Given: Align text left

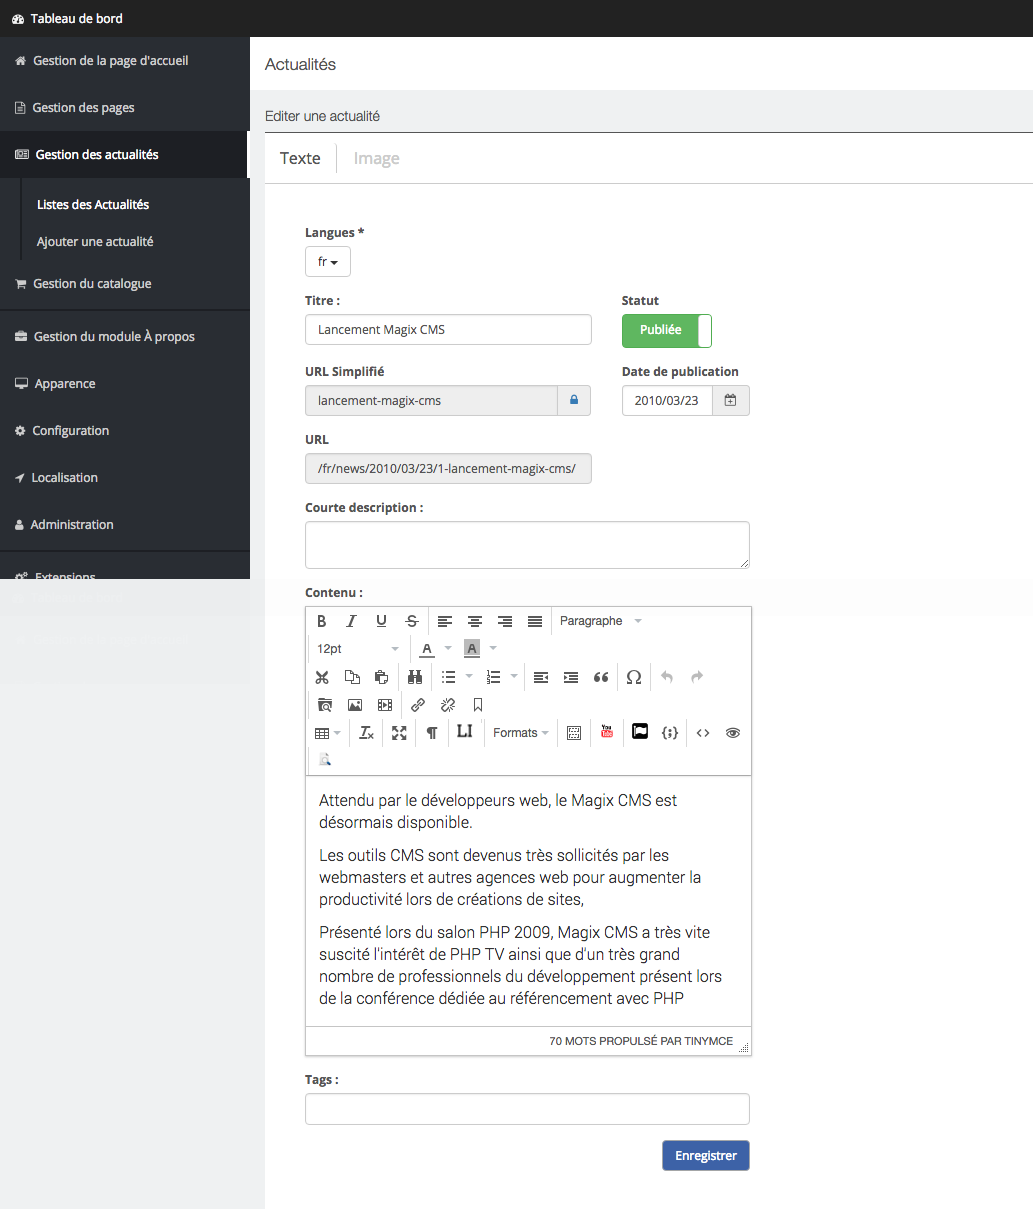Looking at the screenshot, I should point(445,621).
